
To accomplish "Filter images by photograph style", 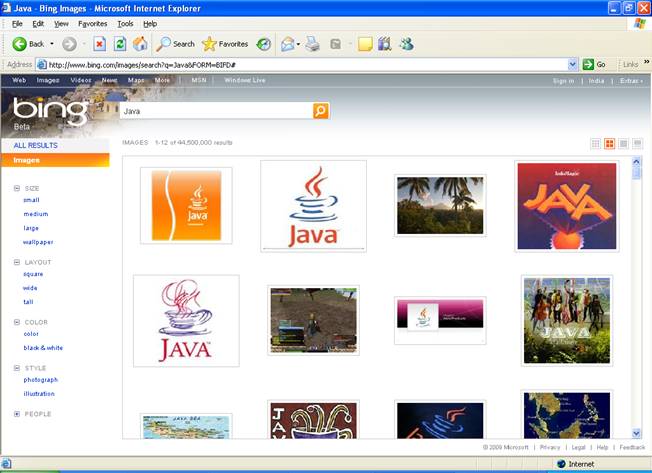I will (41, 380).
